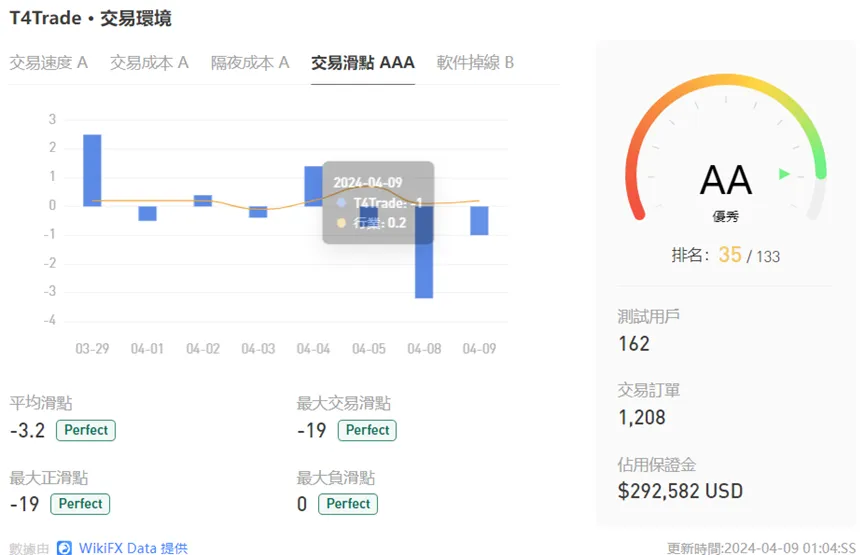The height and width of the screenshot is (555, 865).
Task: Click the 測試用戶 value 162
Action: point(634,344)
